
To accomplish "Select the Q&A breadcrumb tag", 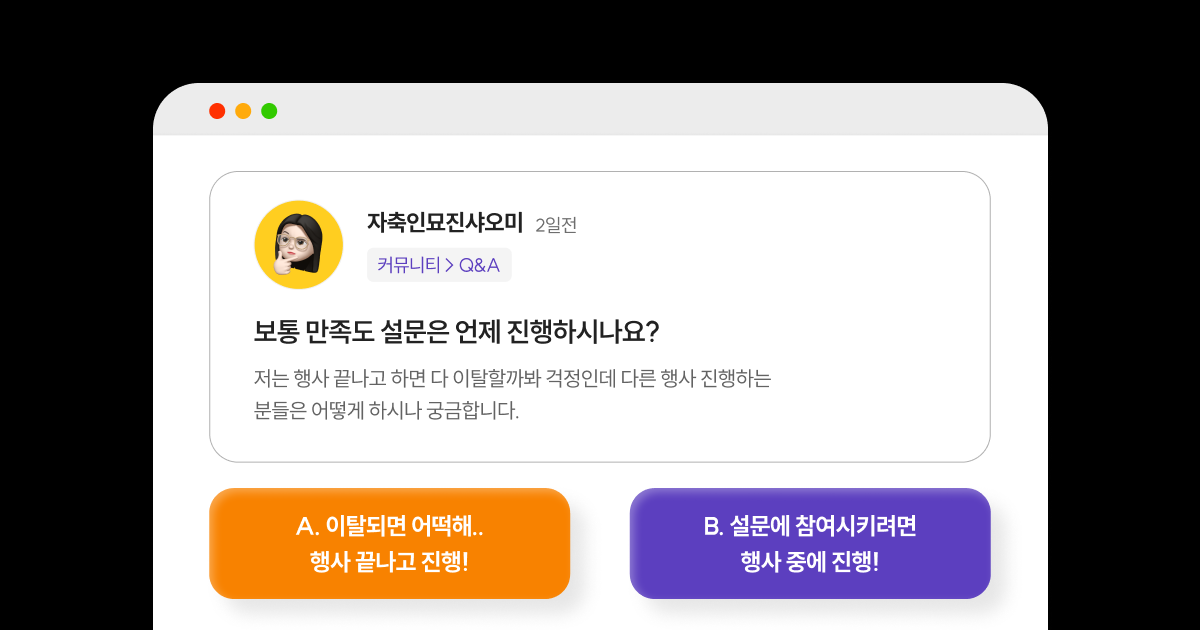I will pos(479,265).
